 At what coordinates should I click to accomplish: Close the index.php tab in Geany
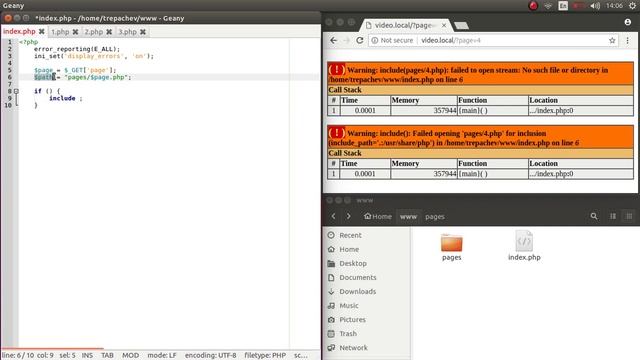[x=42, y=32]
